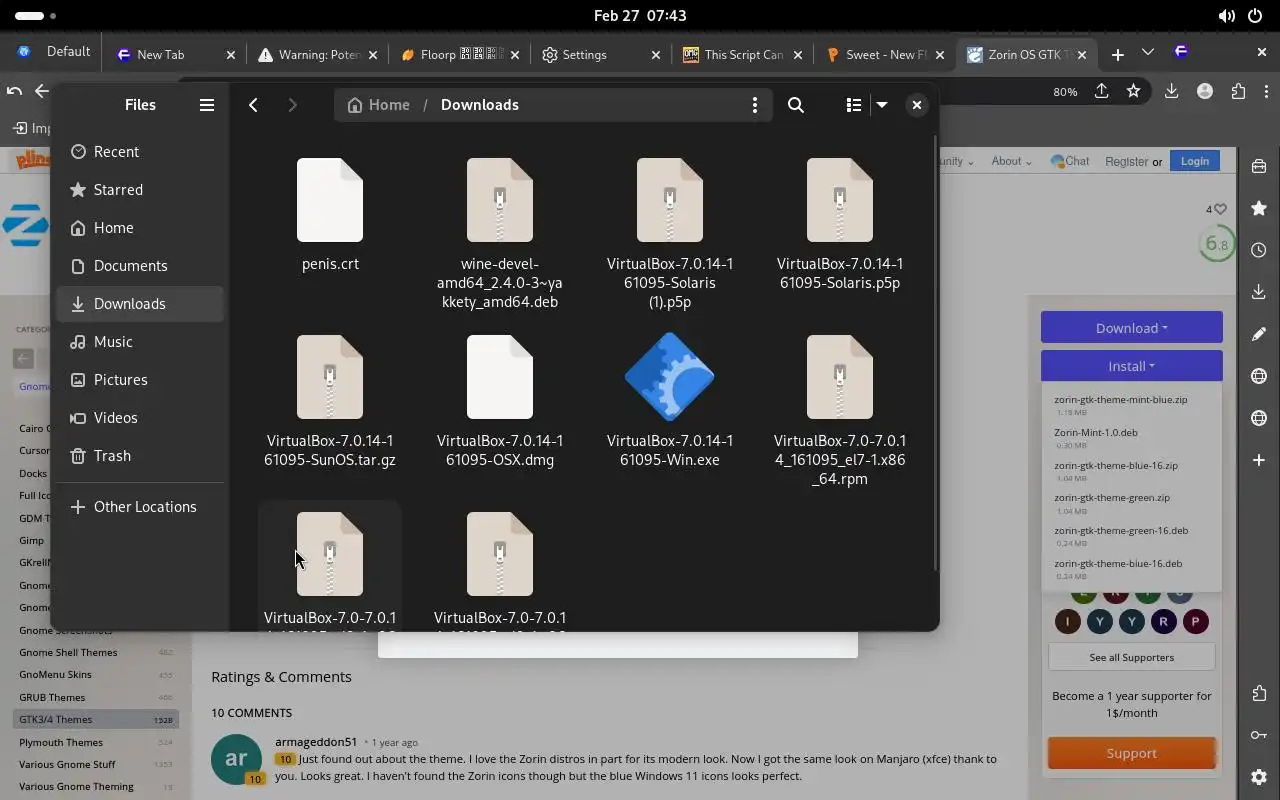Open Starred in the Files sidebar

(140, 190)
